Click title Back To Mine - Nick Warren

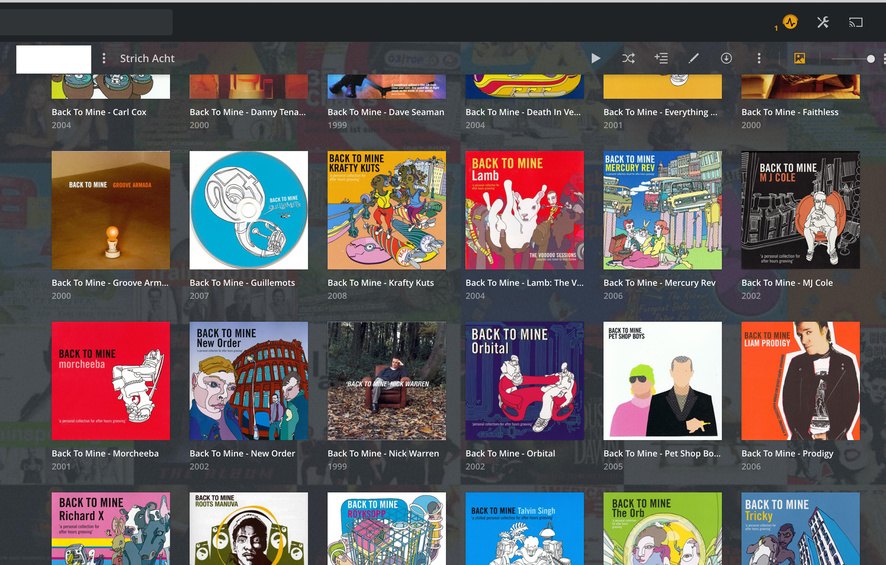[383, 453]
